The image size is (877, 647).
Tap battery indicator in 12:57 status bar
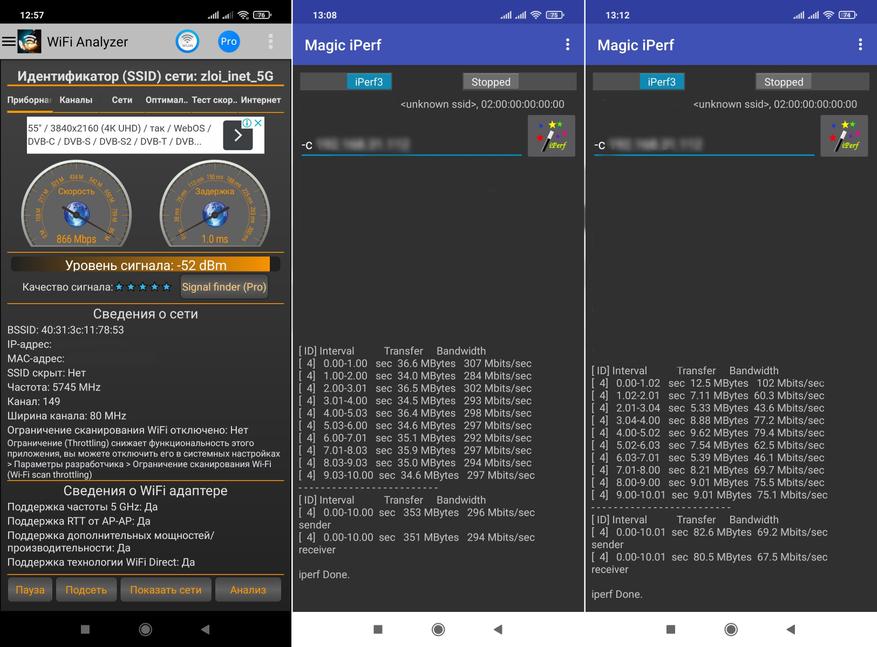tap(262, 15)
